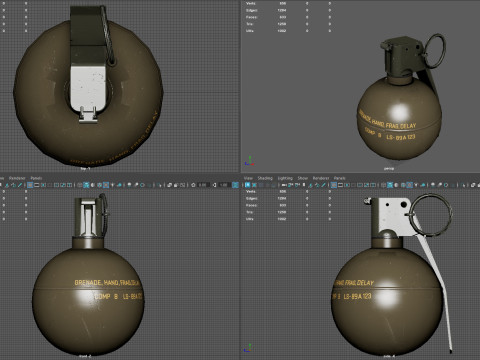This screenshot has width=480, height=360.
Task: Click Safe Title icon in side panel
Action: [373, 185]
